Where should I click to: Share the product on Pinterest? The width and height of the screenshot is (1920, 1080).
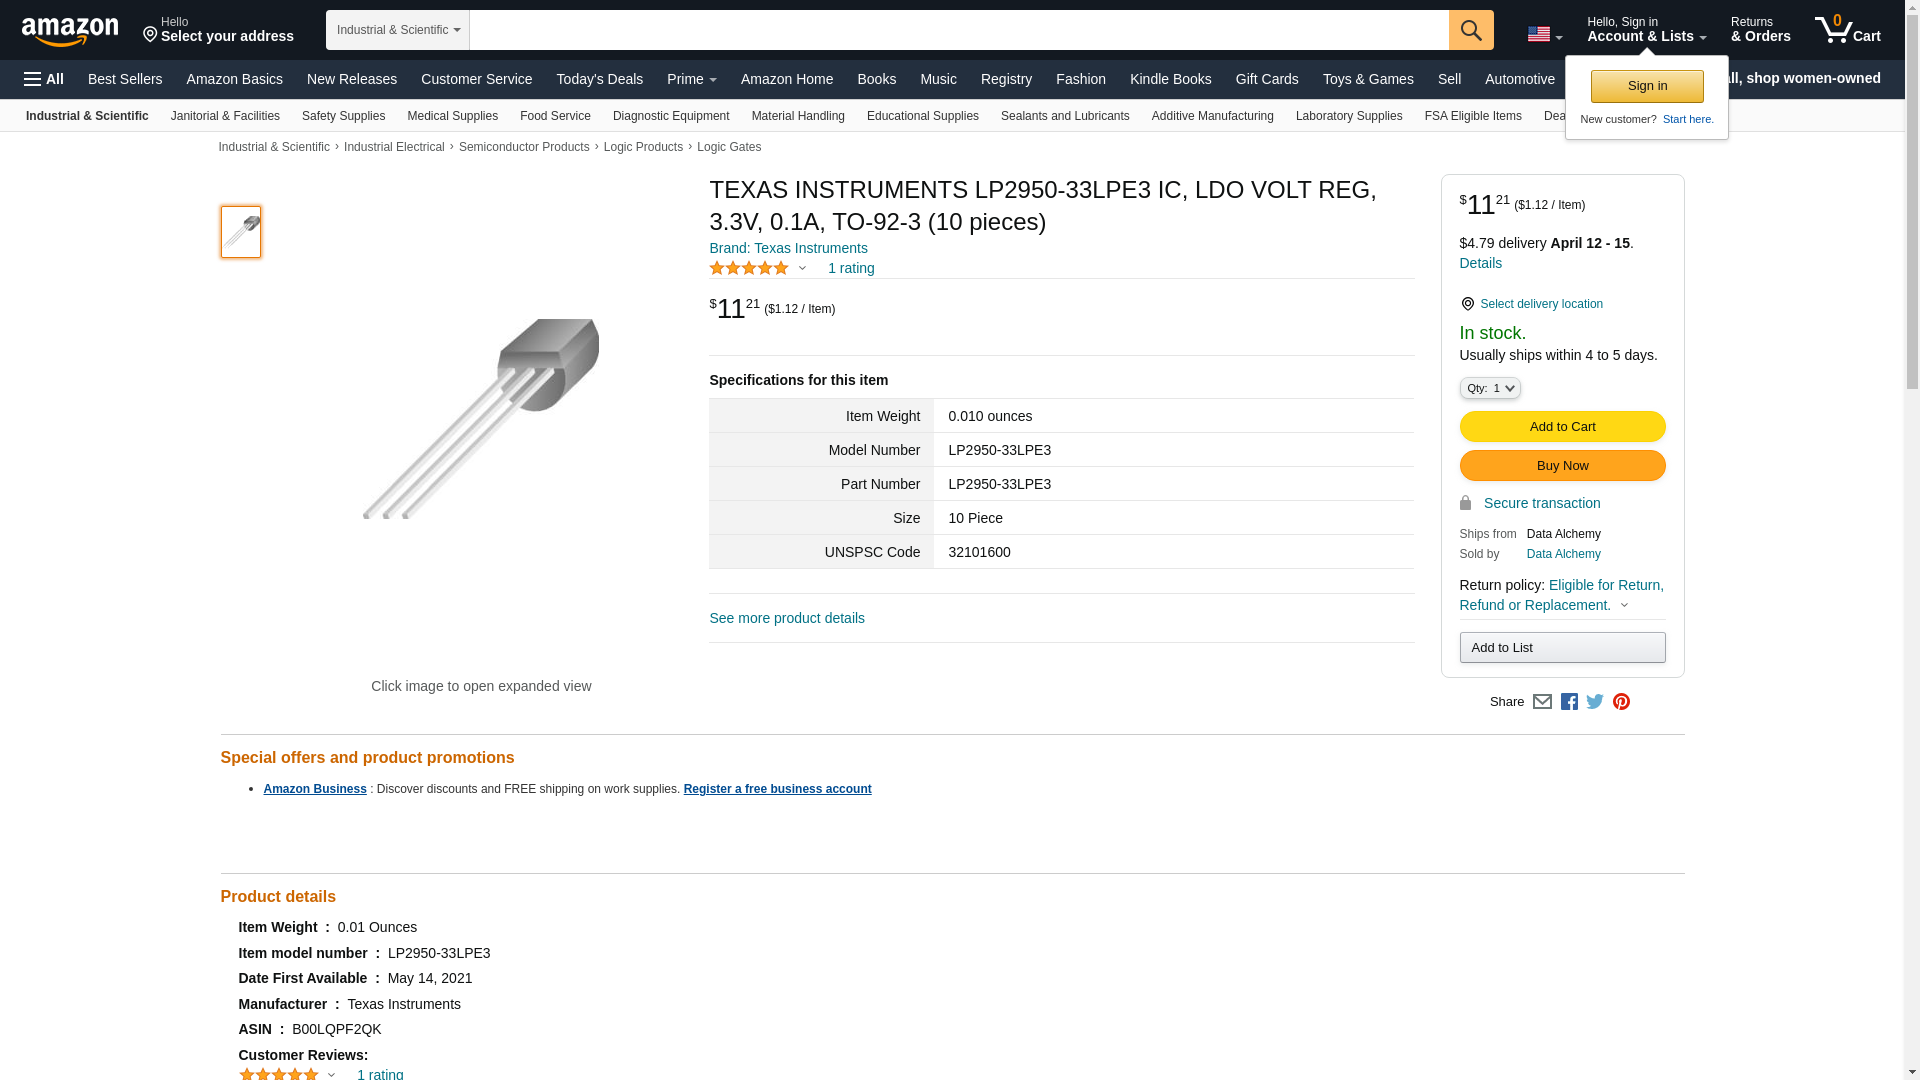pyautogui.click(x=1621, y=702)
